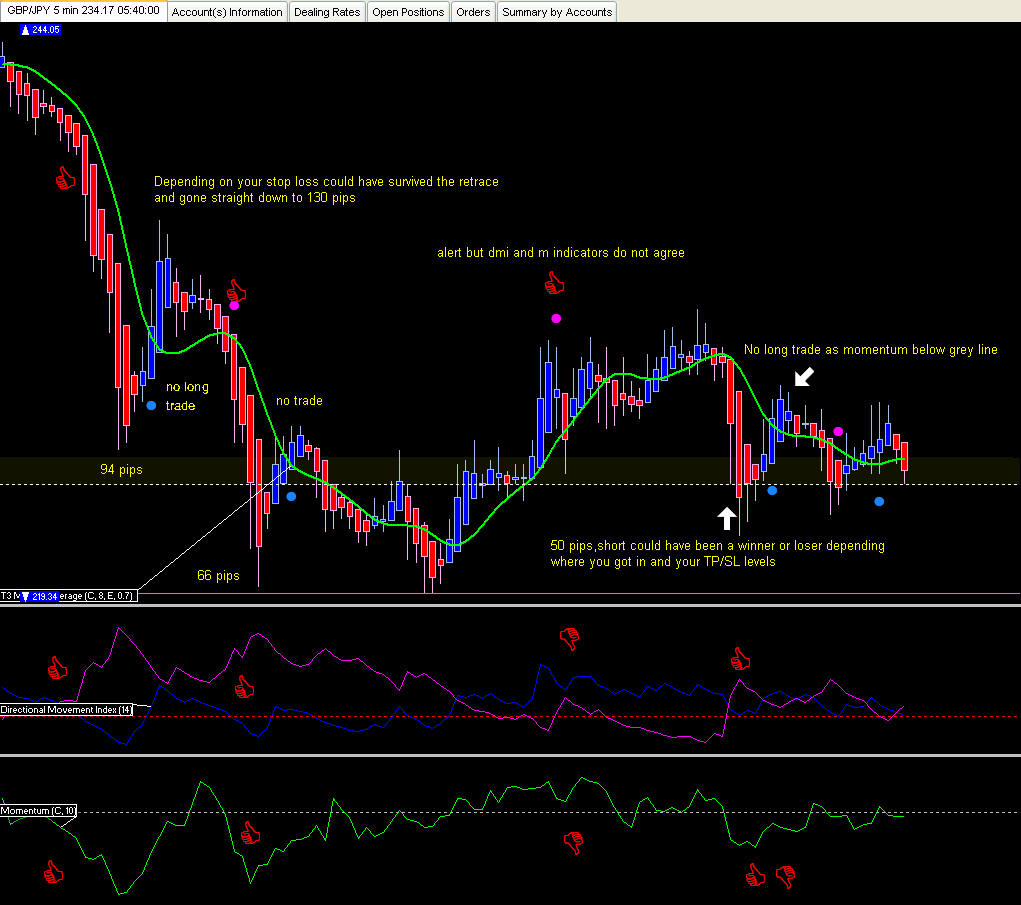Click thumbs-down icon at bottom right of momentum
1021x905 pixels.
click(786, 876)
